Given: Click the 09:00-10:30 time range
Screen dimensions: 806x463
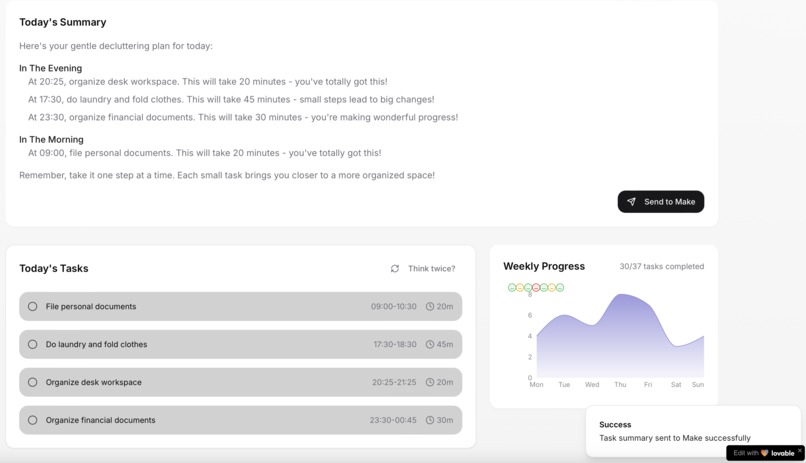Looking at the screenshot, I should pos(394,306).
